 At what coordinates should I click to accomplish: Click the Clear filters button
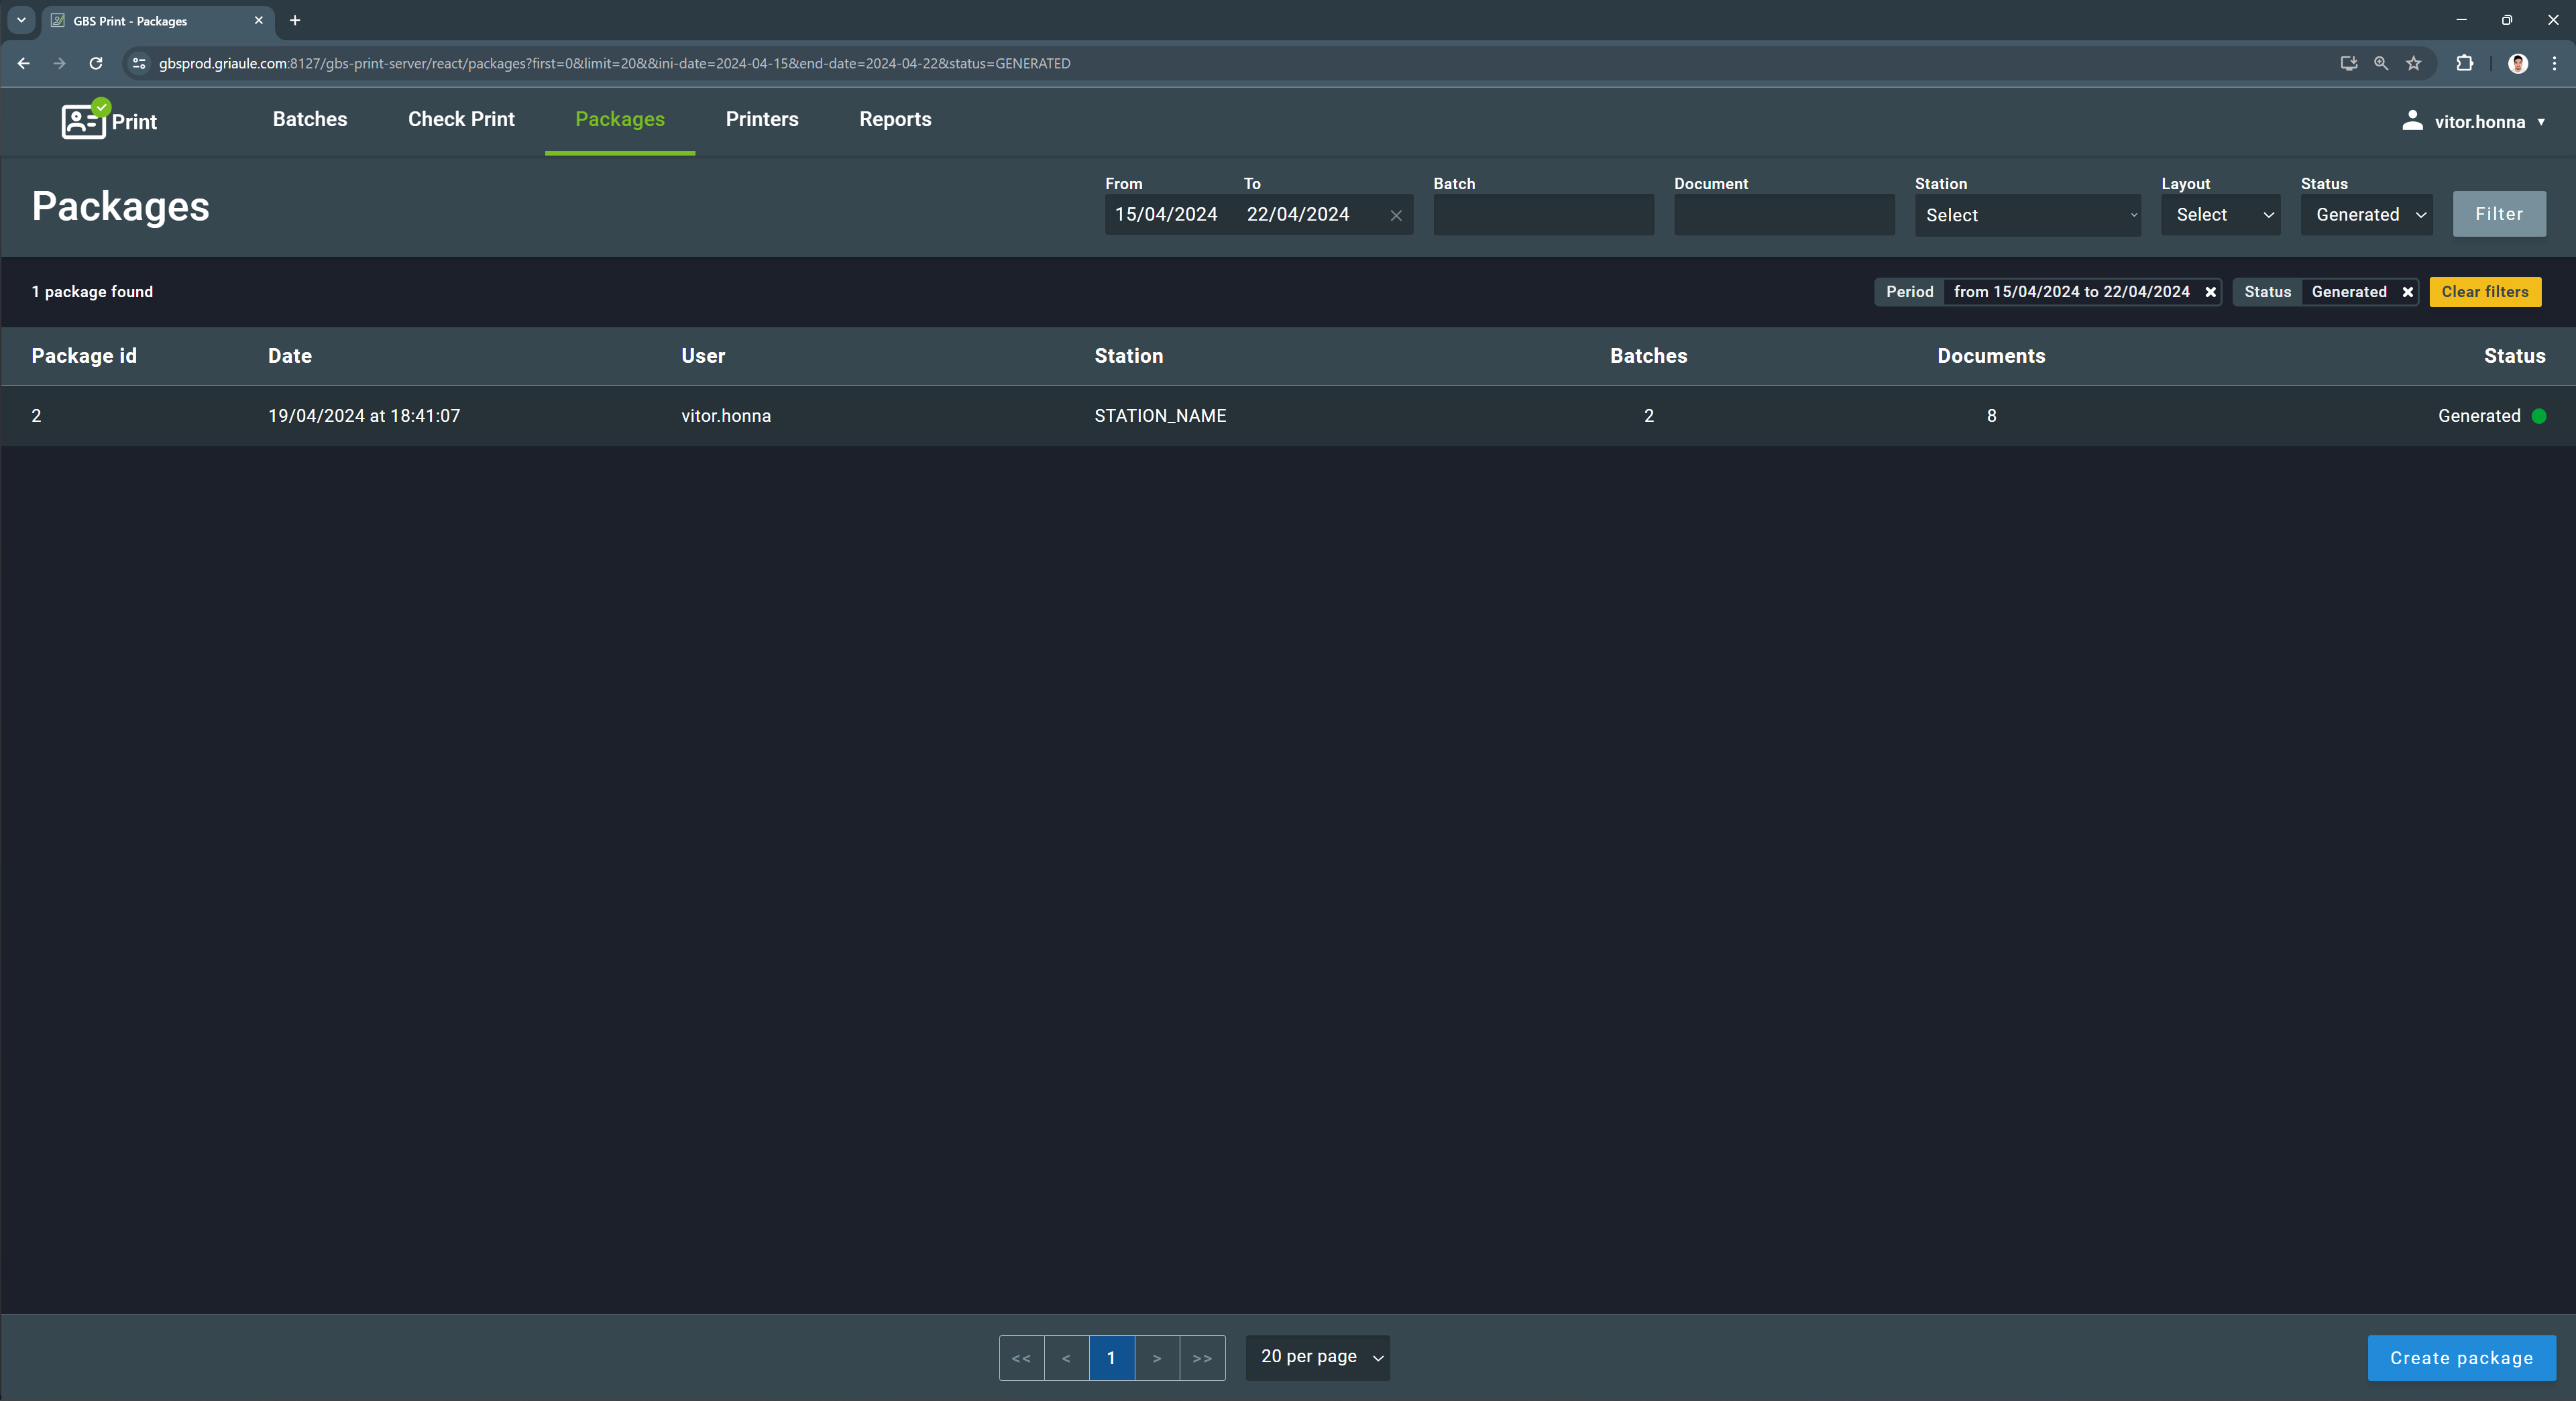click(x=2485, y=292)
